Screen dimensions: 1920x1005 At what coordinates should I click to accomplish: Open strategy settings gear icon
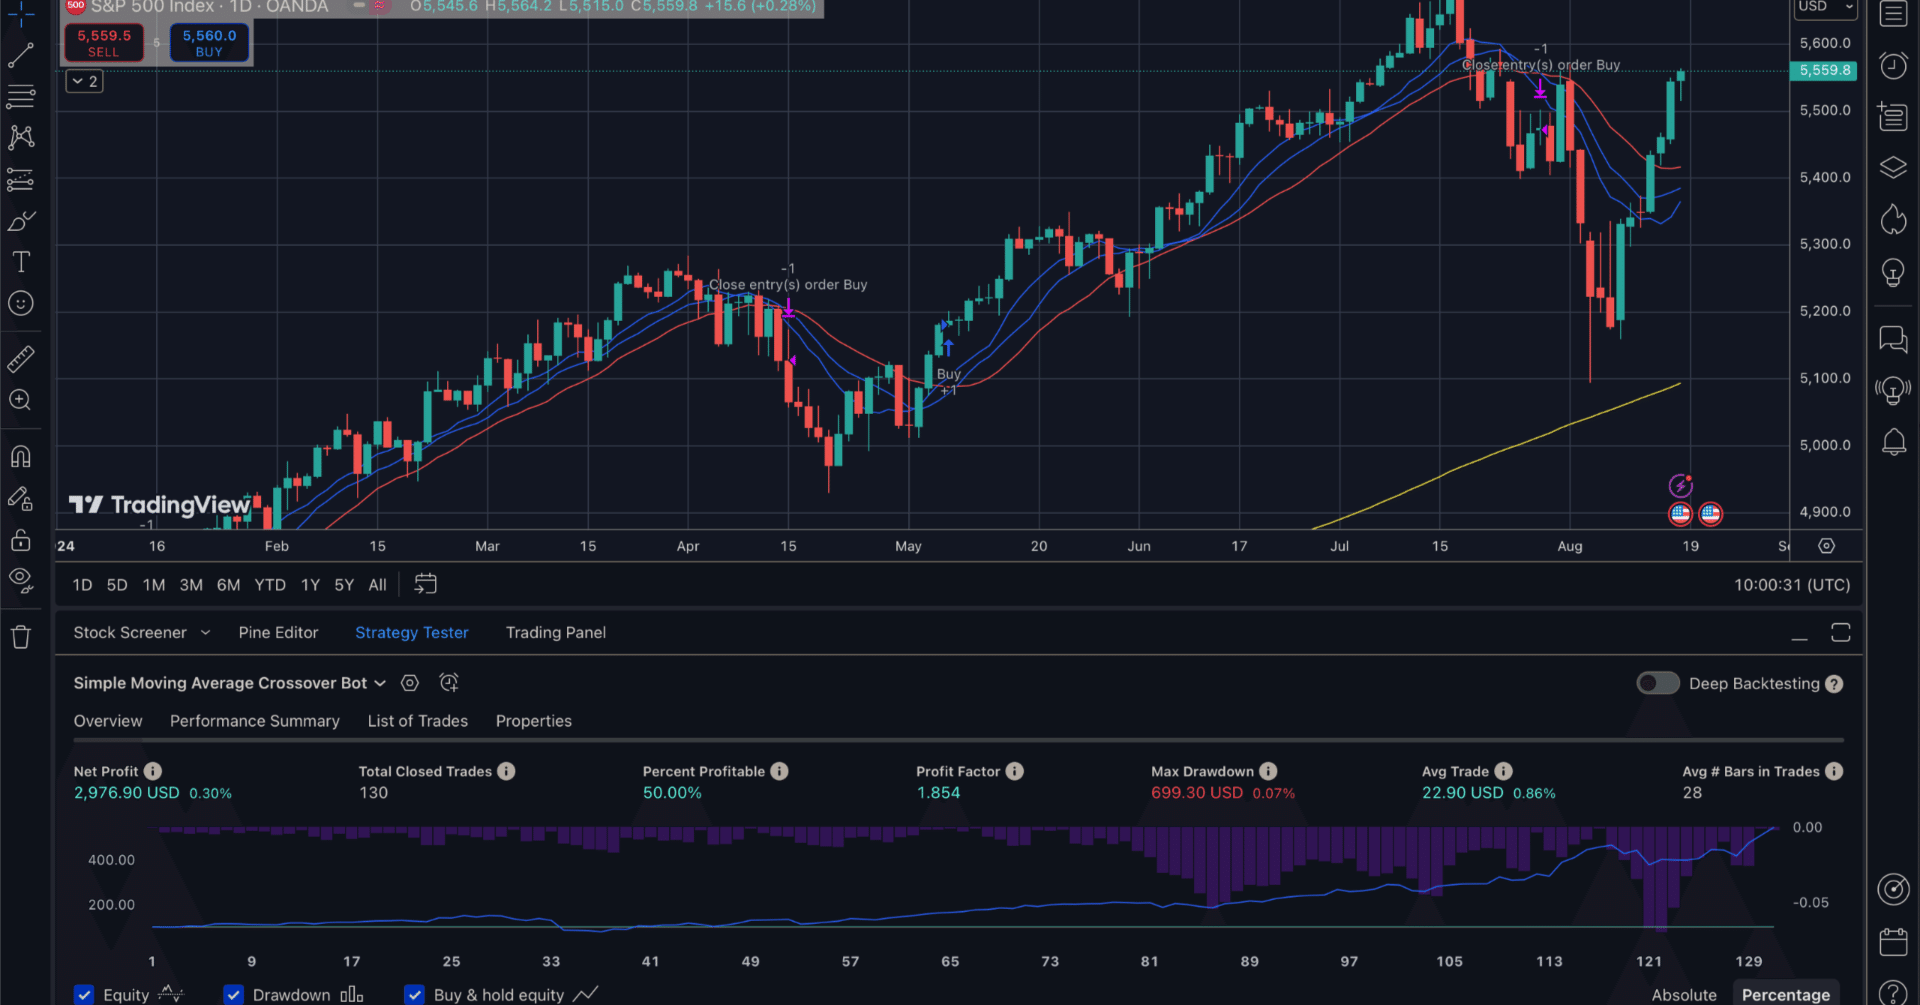point(410,683)
